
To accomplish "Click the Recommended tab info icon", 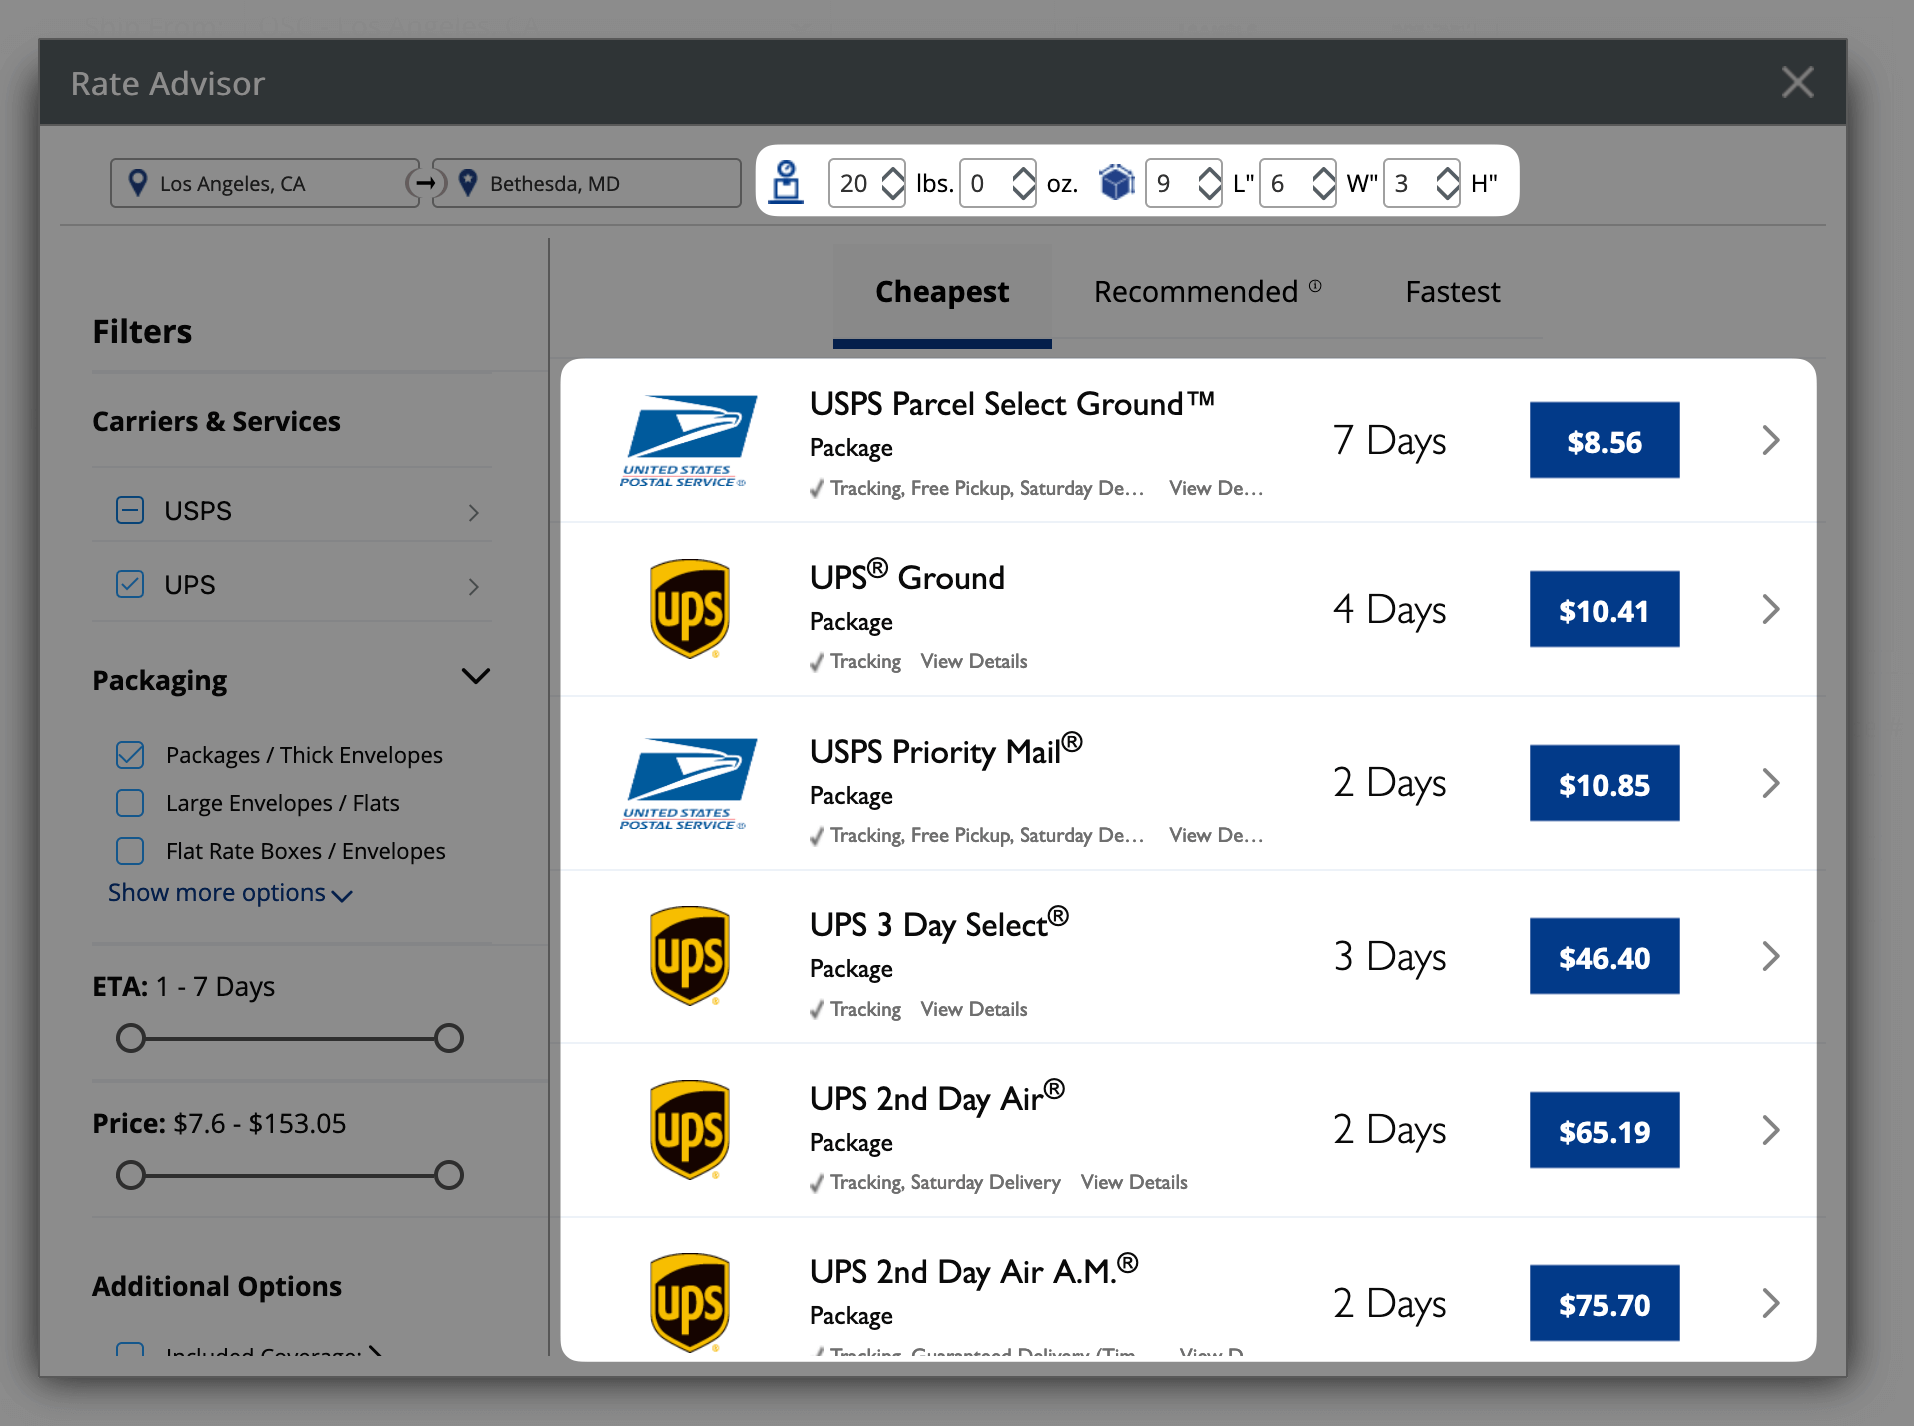I will pos(1315,286).
